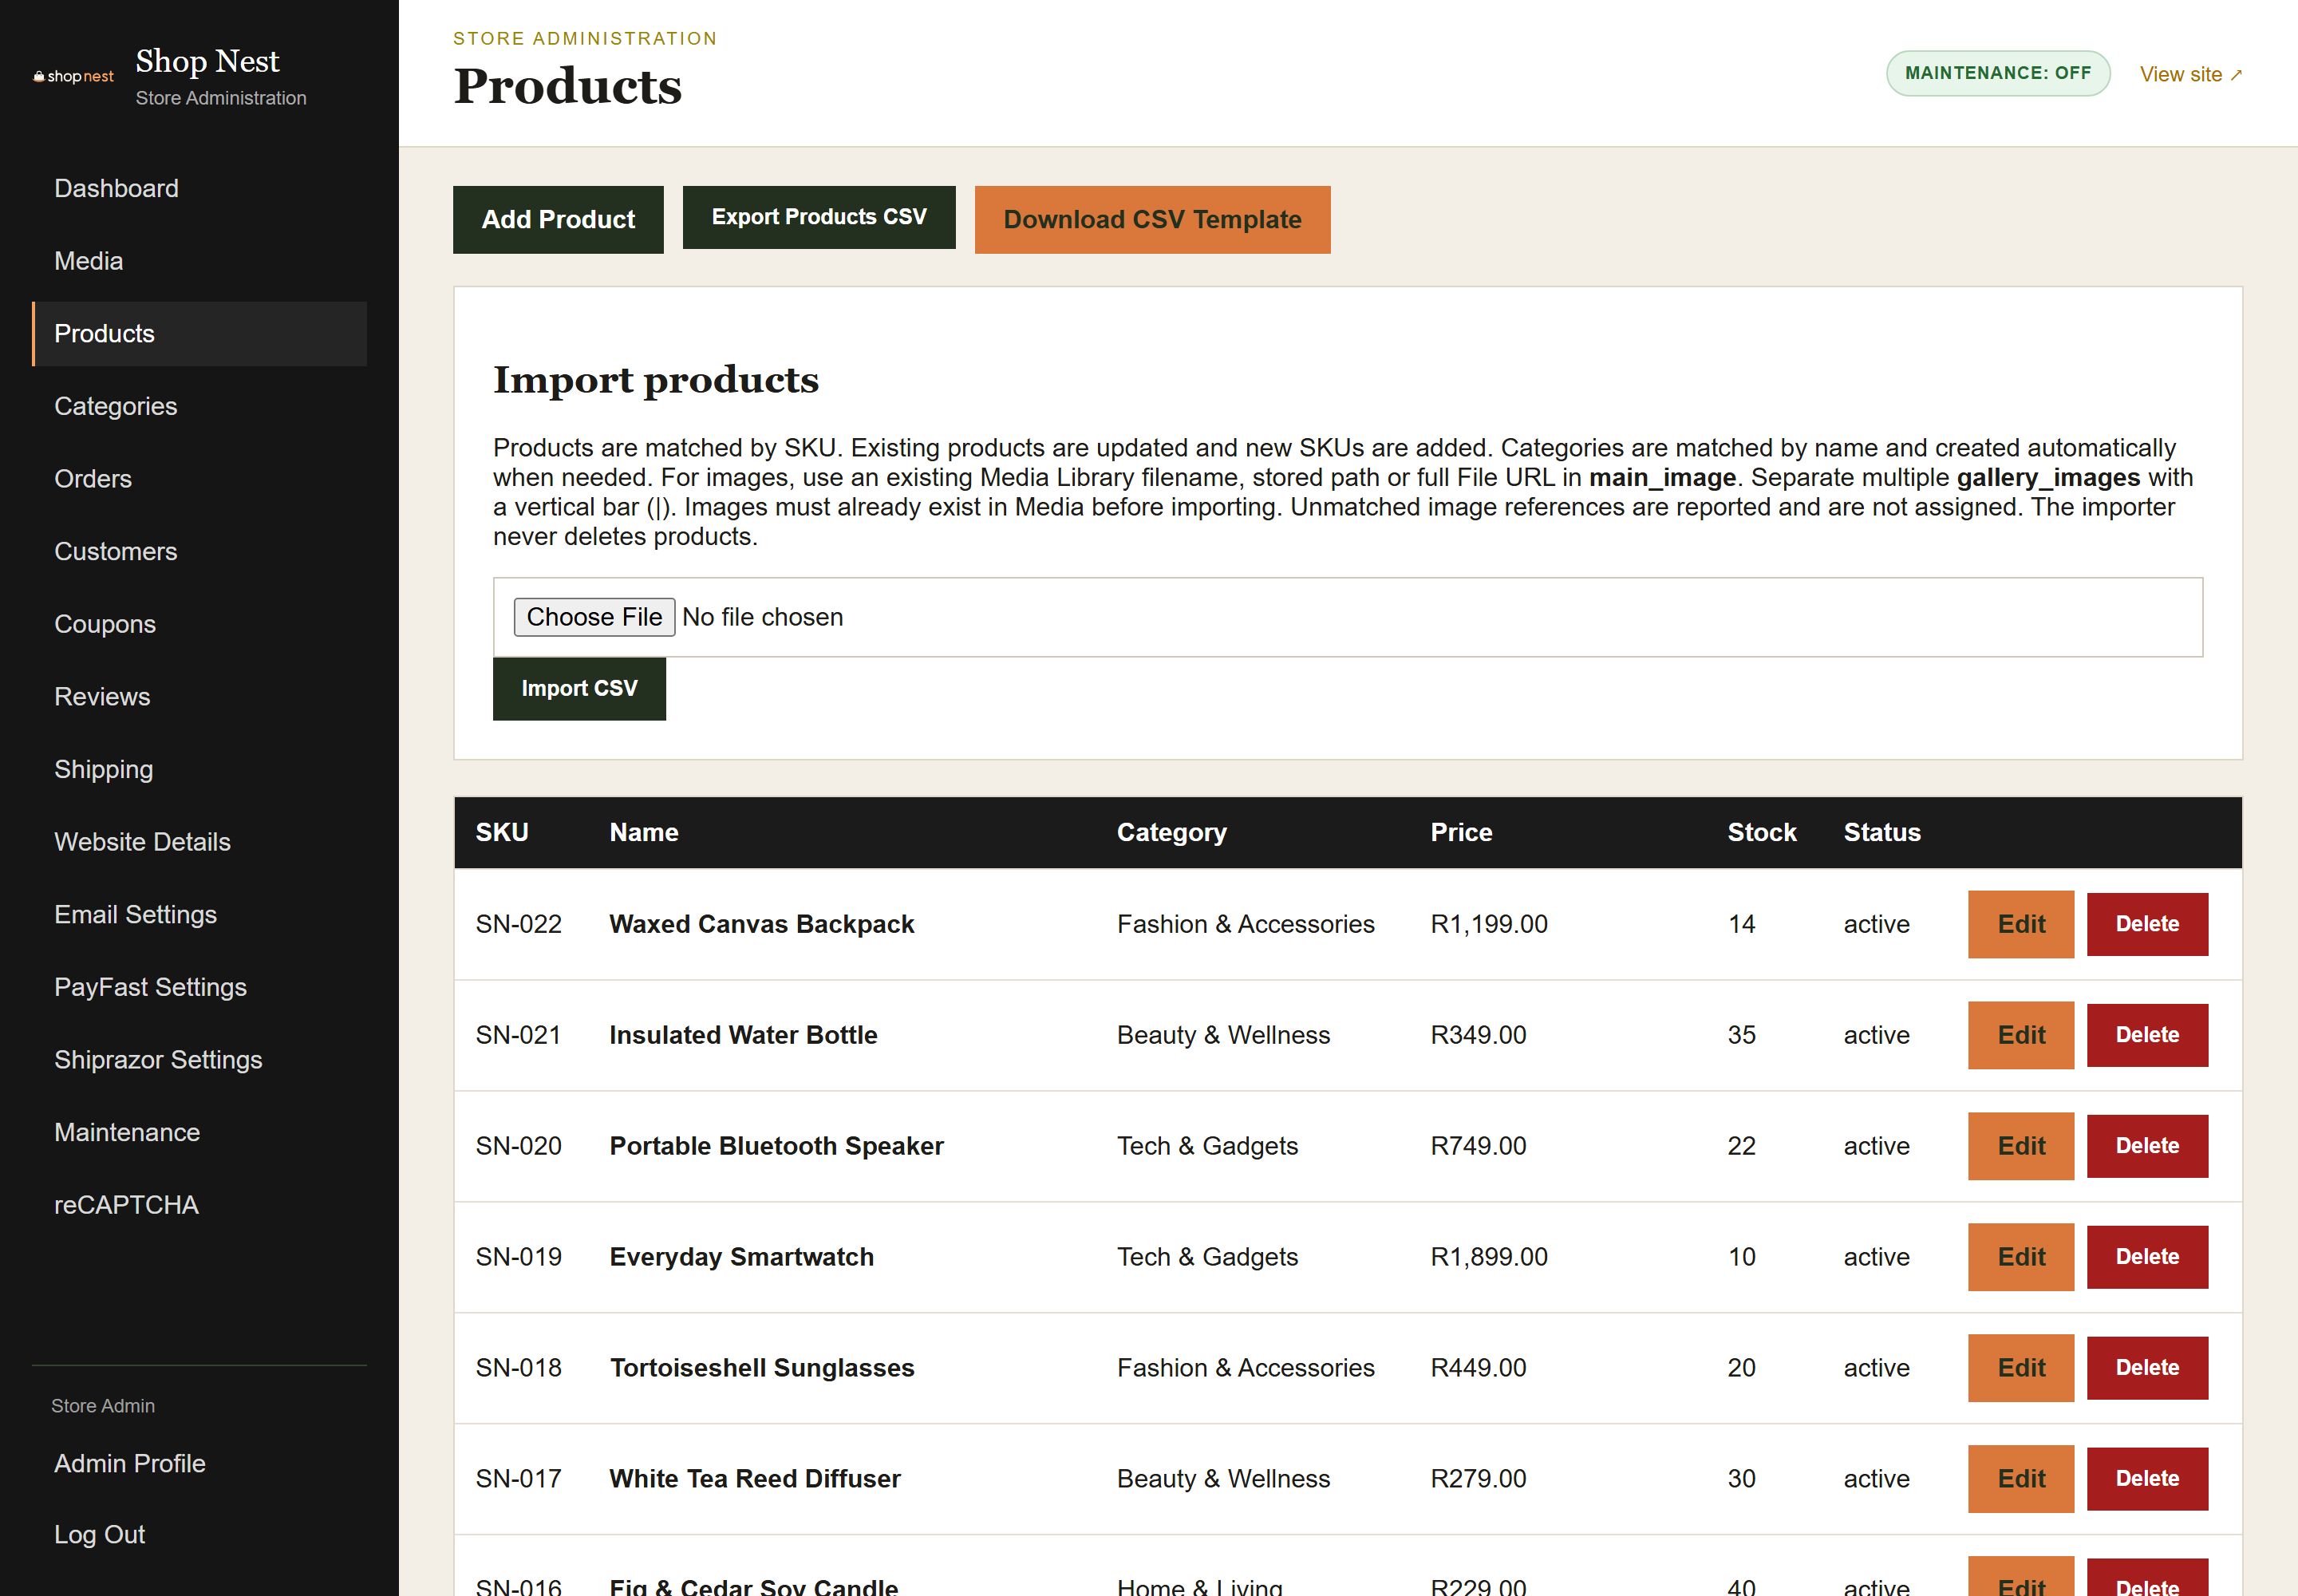Click the Import CSV button
Viewport: 2298px width, 1596px height.
click(579, 689)
